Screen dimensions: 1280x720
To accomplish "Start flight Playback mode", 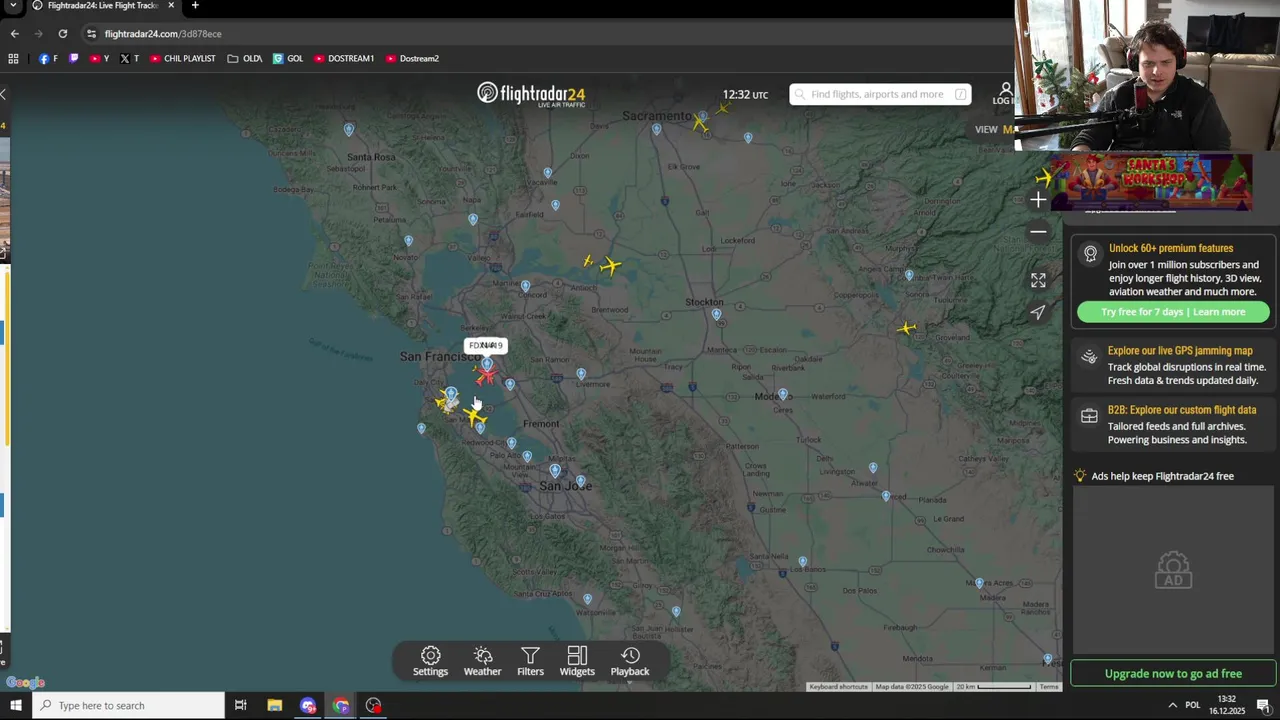I will pos(630,661).
